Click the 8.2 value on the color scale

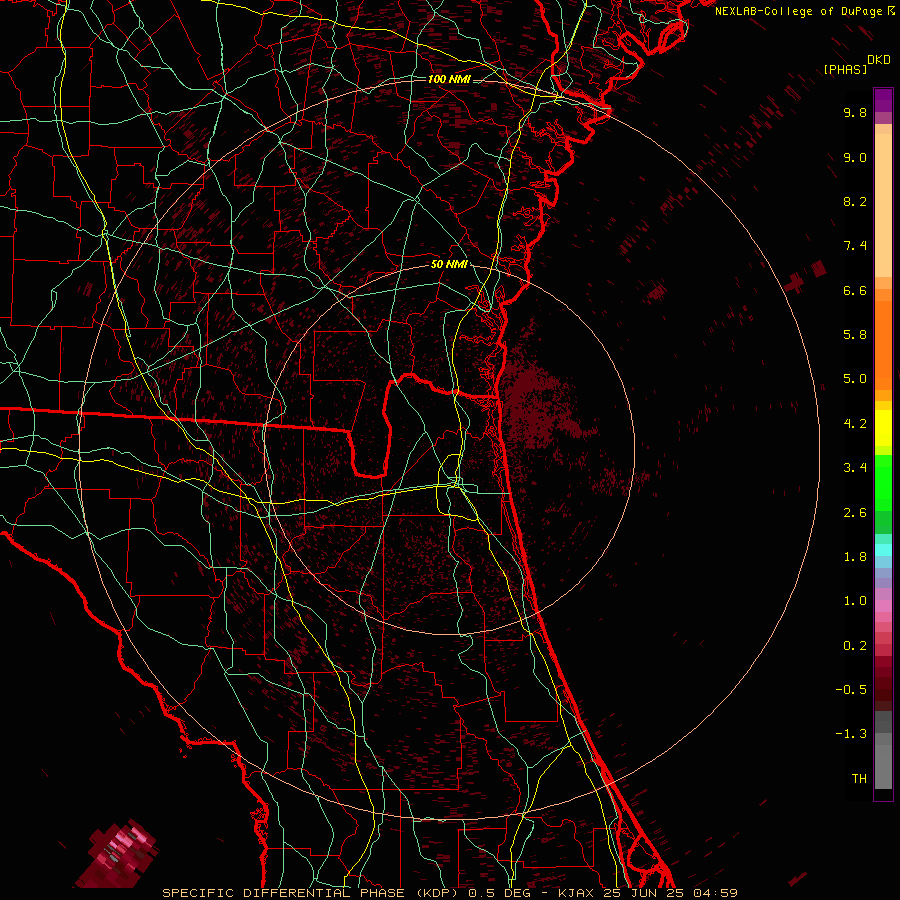855,201
